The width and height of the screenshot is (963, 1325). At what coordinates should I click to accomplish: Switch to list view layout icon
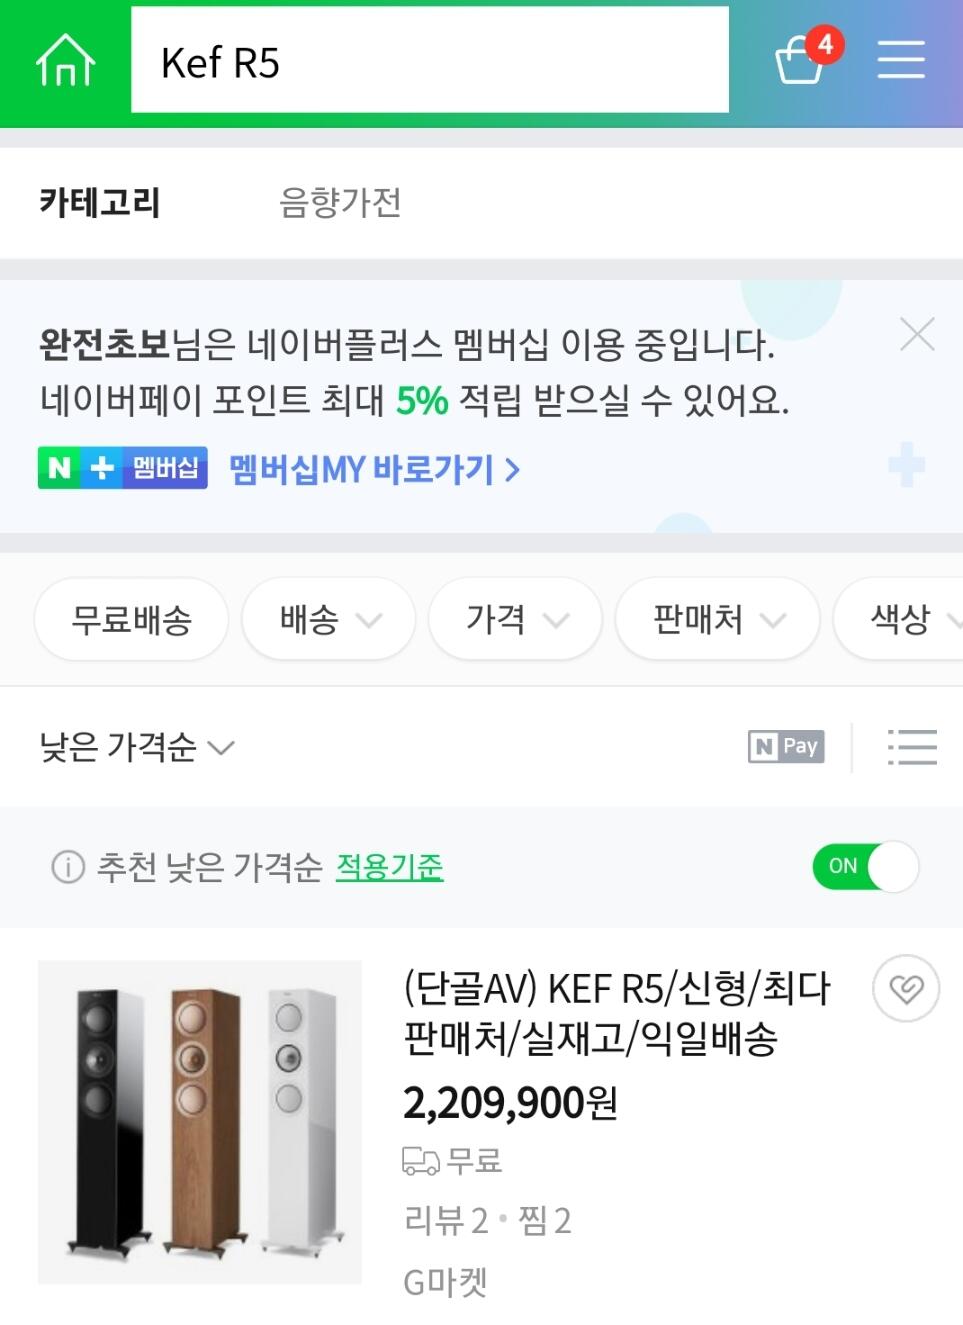[911, 747]
